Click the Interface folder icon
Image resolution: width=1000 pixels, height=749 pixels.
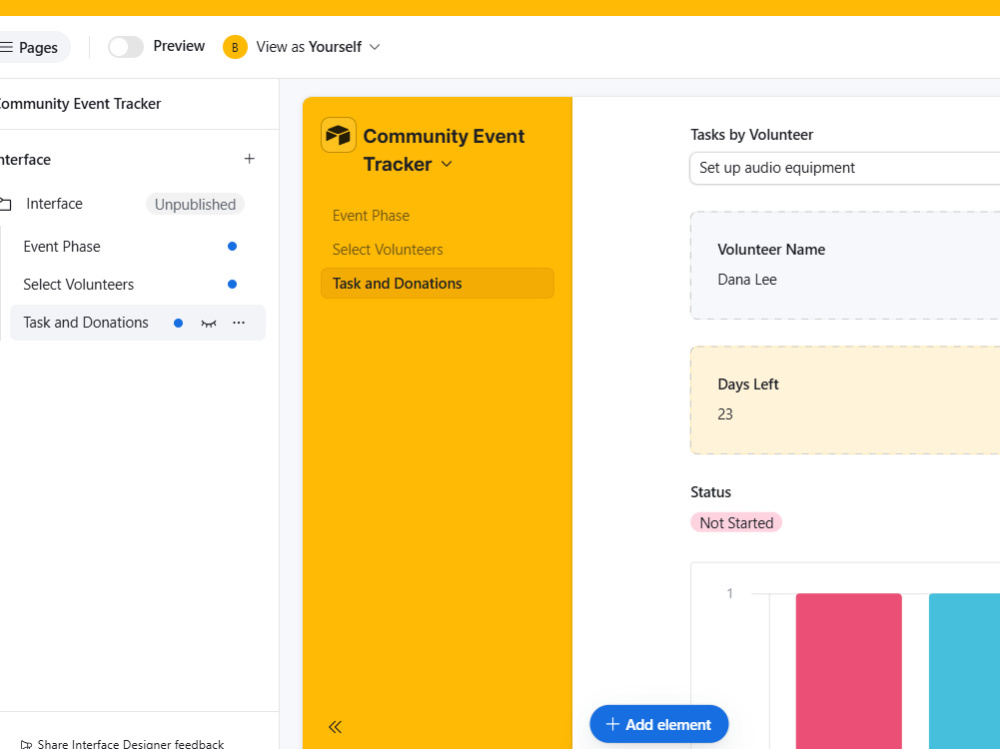pos(6,204)
